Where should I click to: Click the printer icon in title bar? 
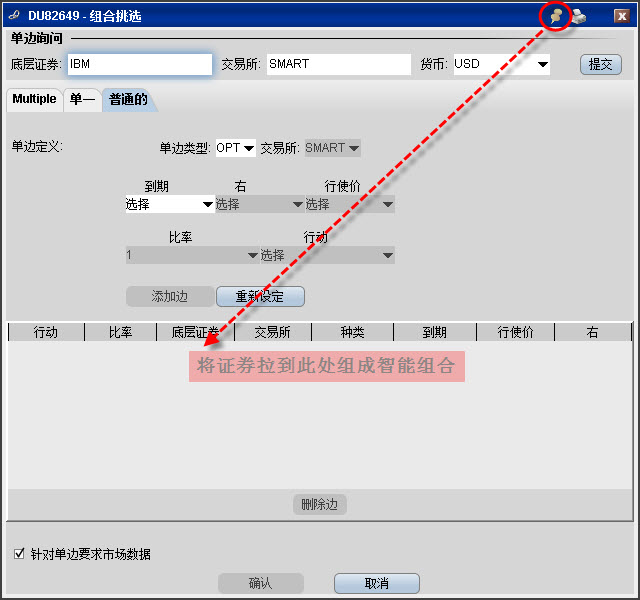579,16
